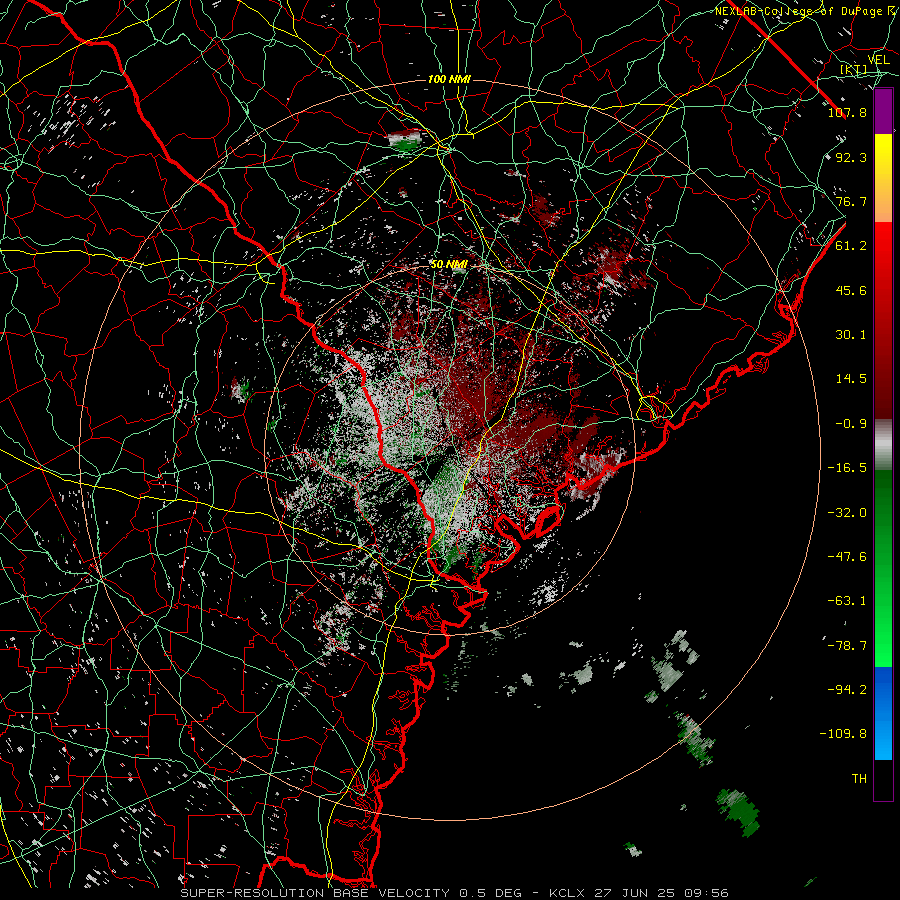Image resolution: width=900 pixels, height=900 pixels.
Task: Click the [KT] units label
Action: (854, 69)
